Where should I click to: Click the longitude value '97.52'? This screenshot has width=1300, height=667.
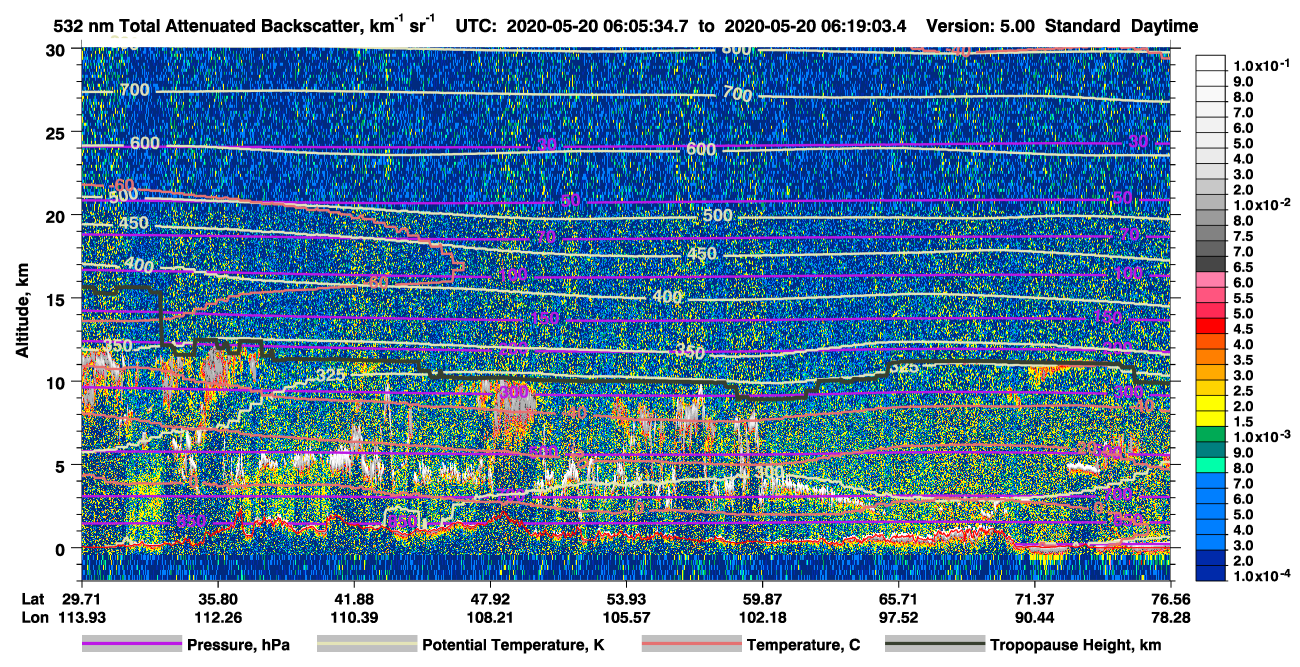[x=898, y=617]
